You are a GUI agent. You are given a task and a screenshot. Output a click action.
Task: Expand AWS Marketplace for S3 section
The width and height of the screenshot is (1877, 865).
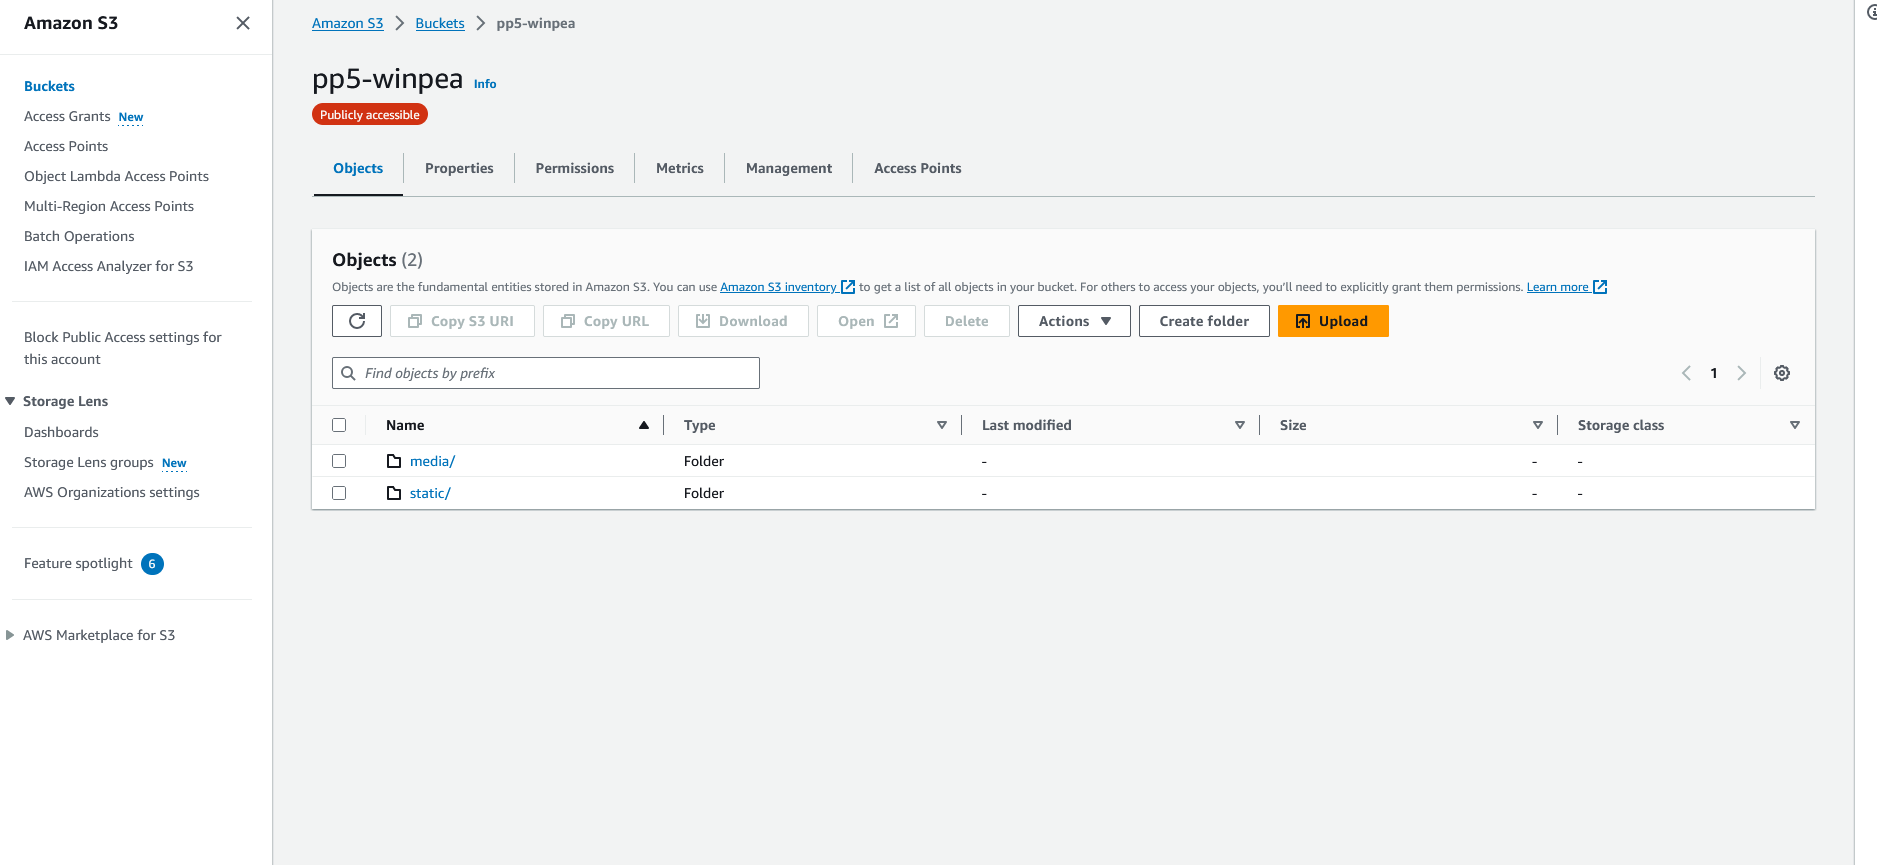10,635
